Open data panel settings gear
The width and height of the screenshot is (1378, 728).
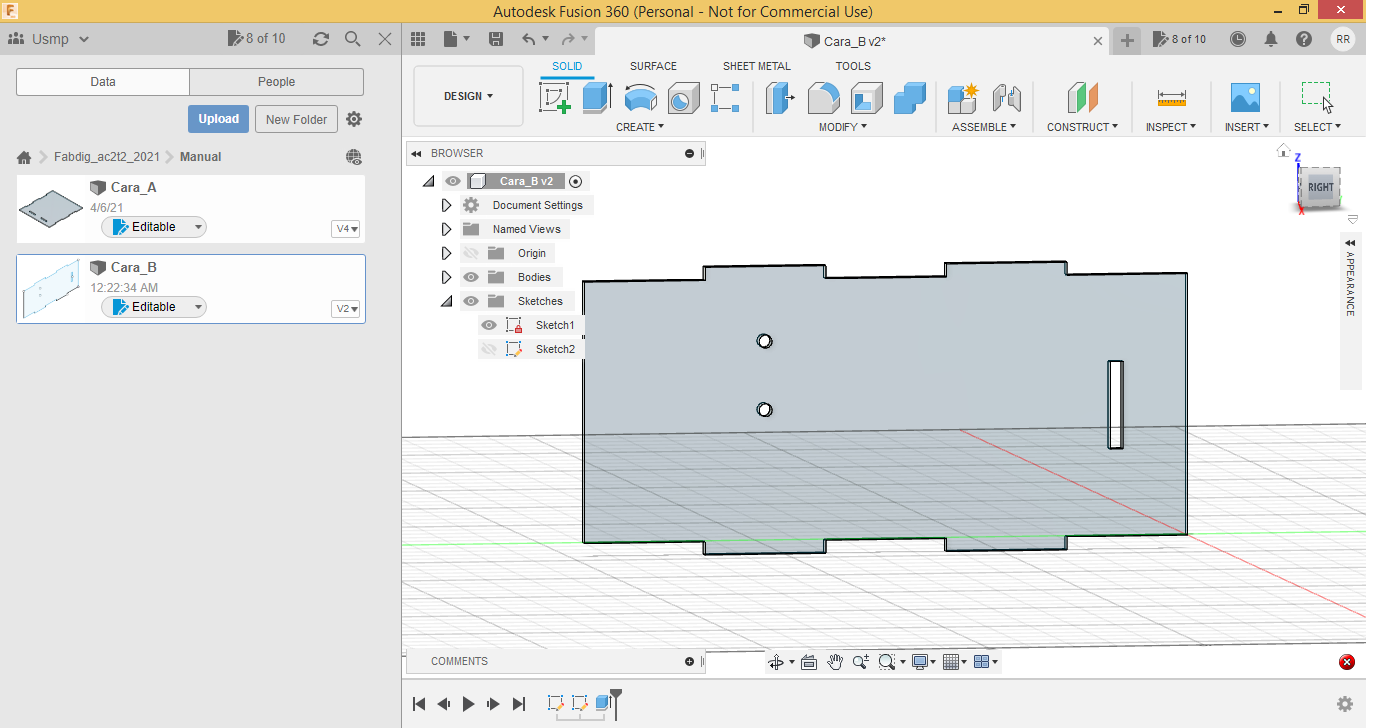point(354,119)
